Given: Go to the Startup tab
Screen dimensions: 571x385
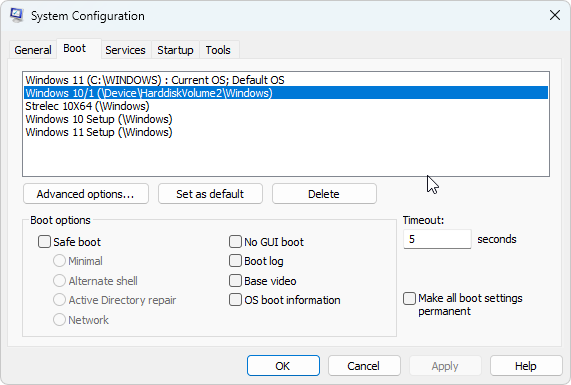Looking at the screenshot, I should 175,50.
